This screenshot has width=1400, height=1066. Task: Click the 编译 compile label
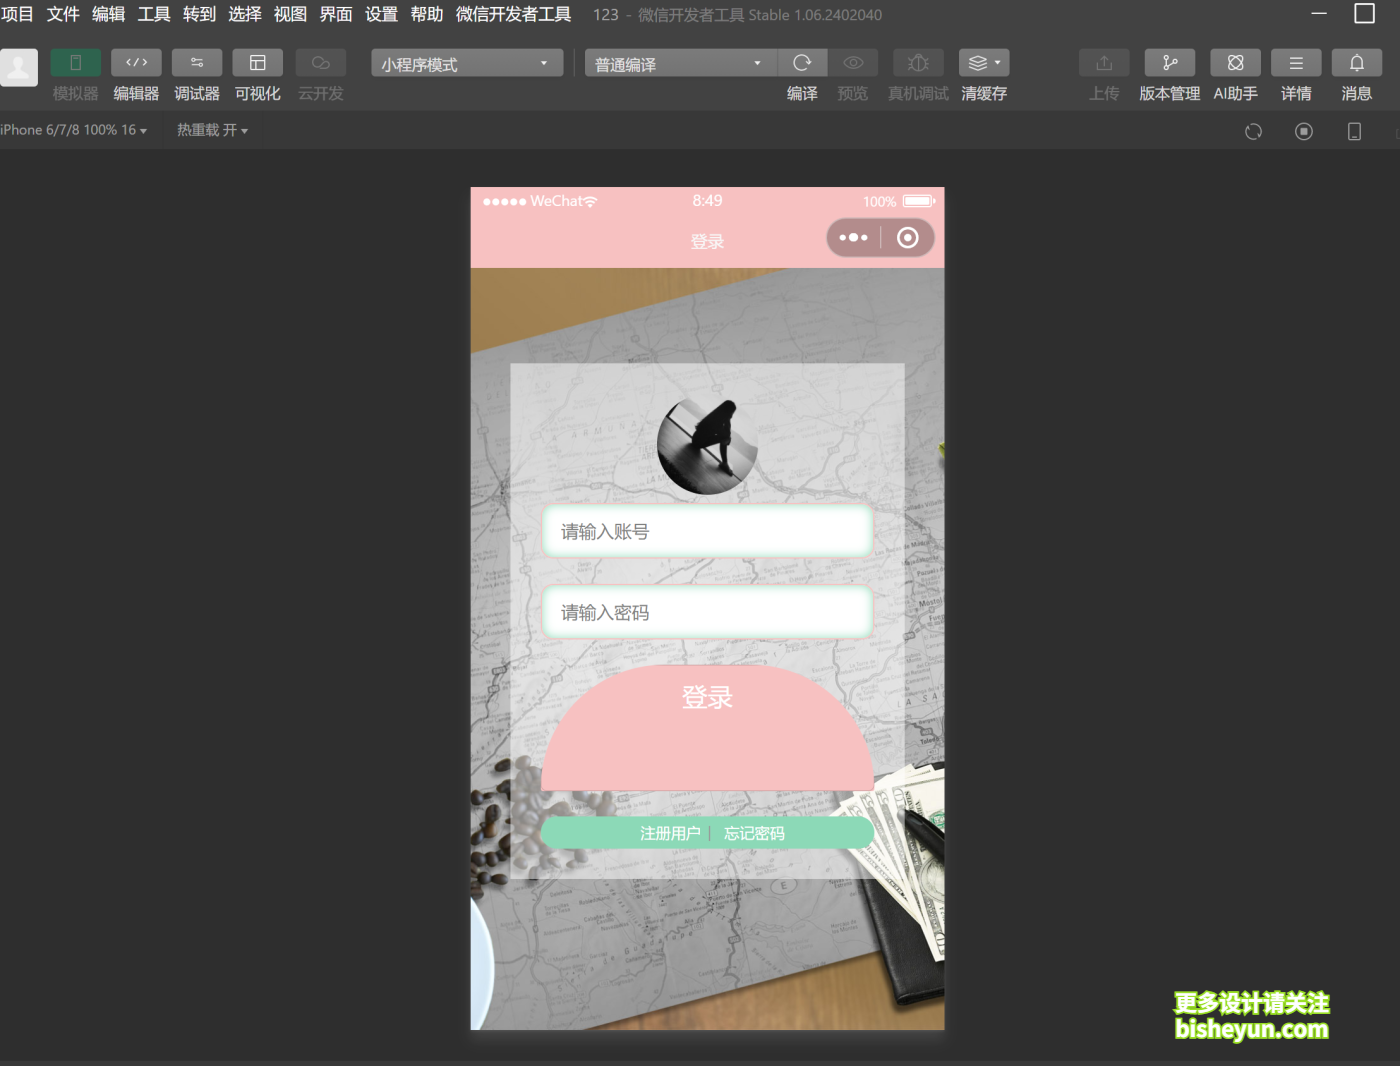point(802,94)
